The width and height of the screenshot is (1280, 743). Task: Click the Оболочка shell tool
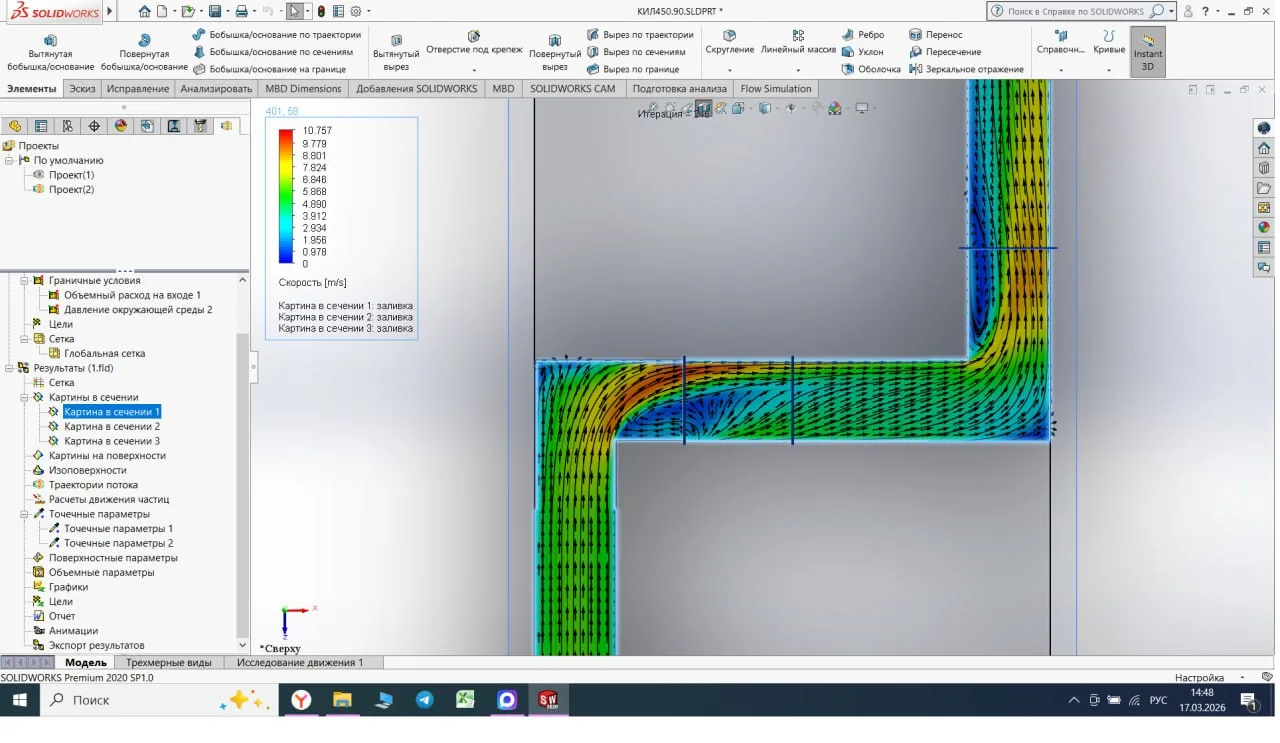pos(870,69)
